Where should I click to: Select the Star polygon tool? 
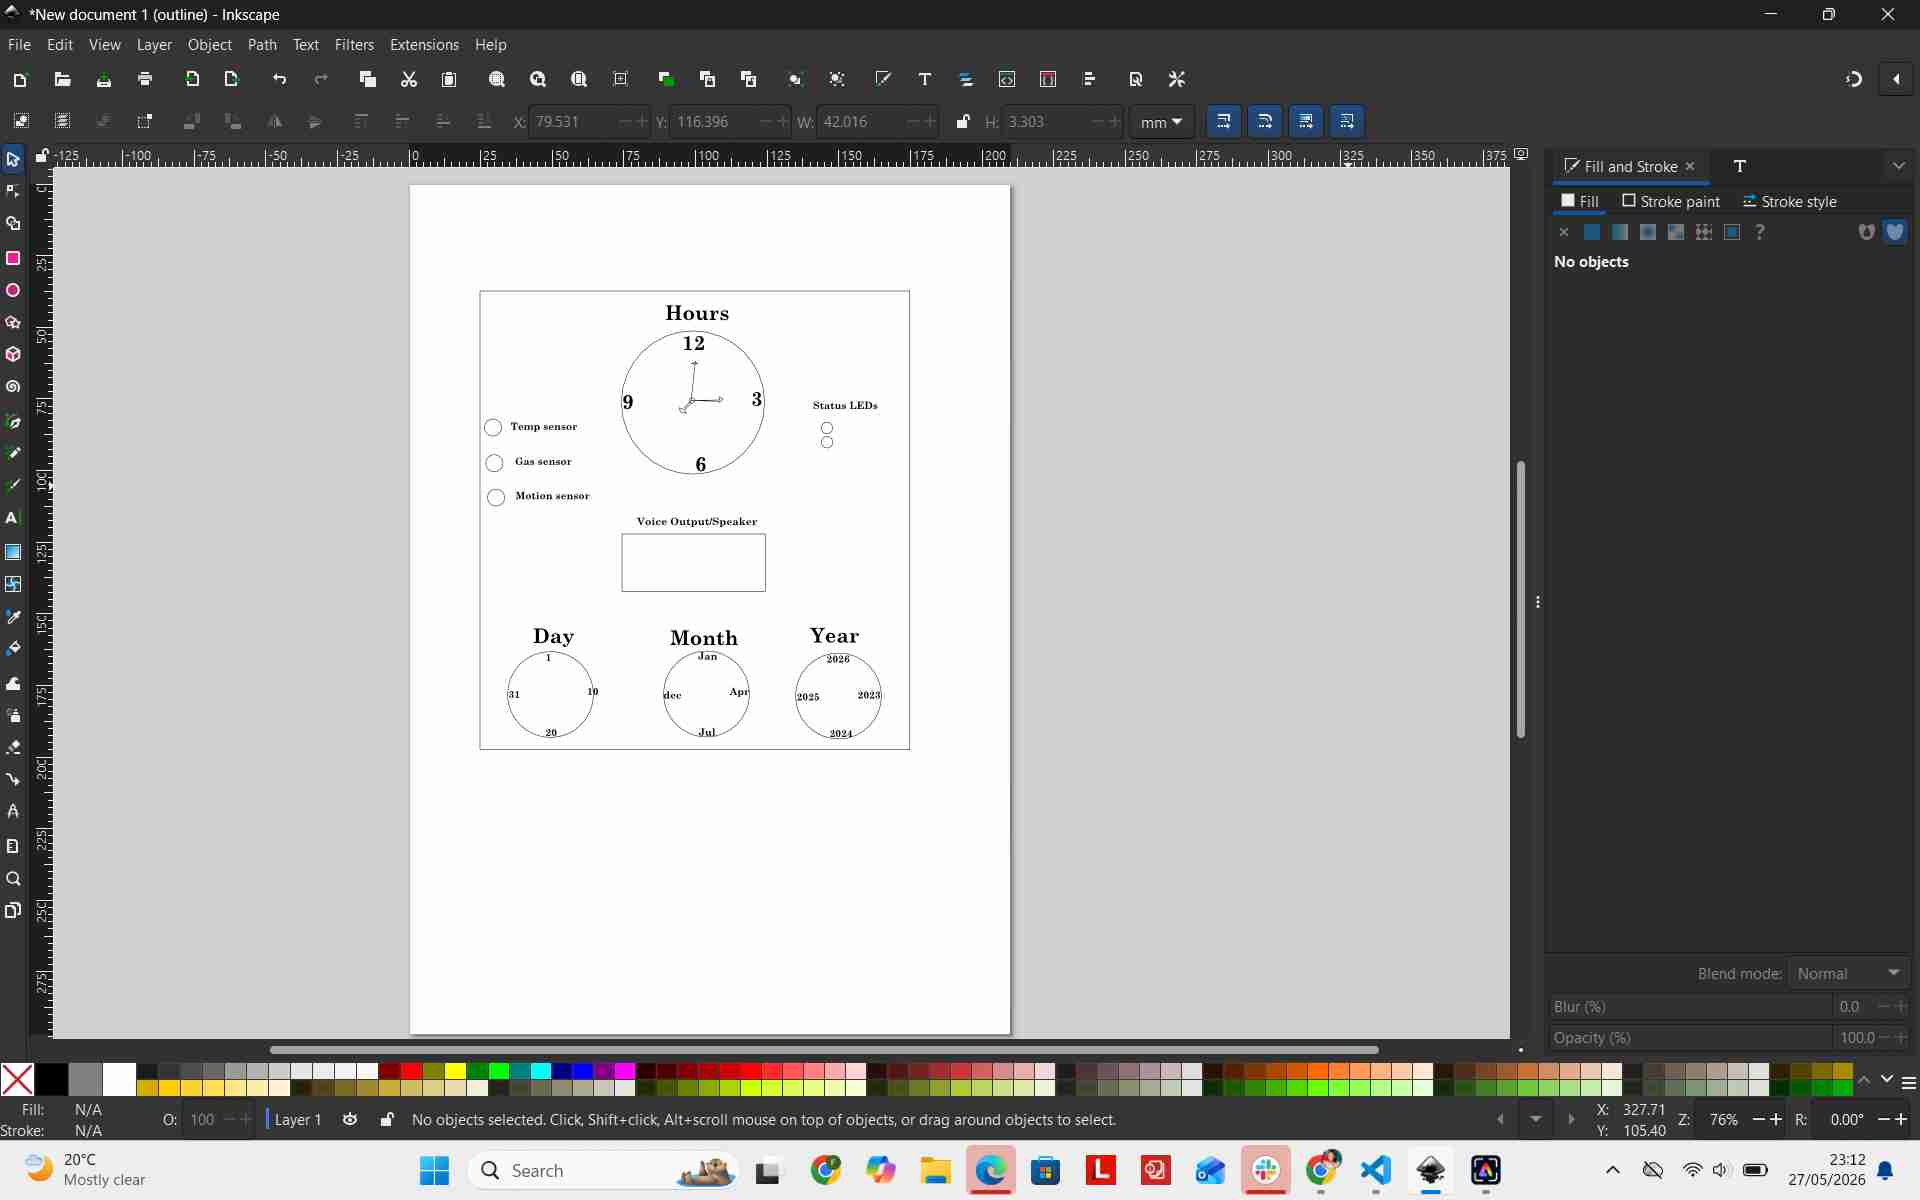pyautogui.click(x=13, y=323)
